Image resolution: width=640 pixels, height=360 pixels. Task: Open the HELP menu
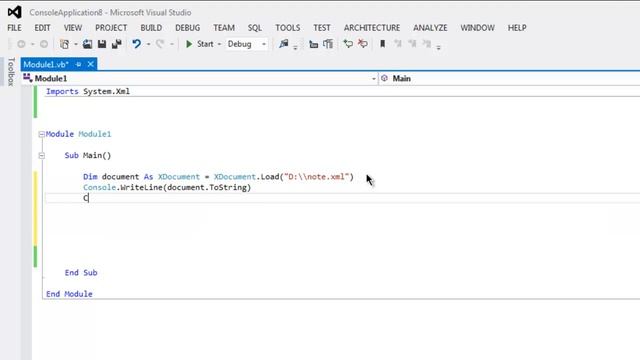[517, 28]
